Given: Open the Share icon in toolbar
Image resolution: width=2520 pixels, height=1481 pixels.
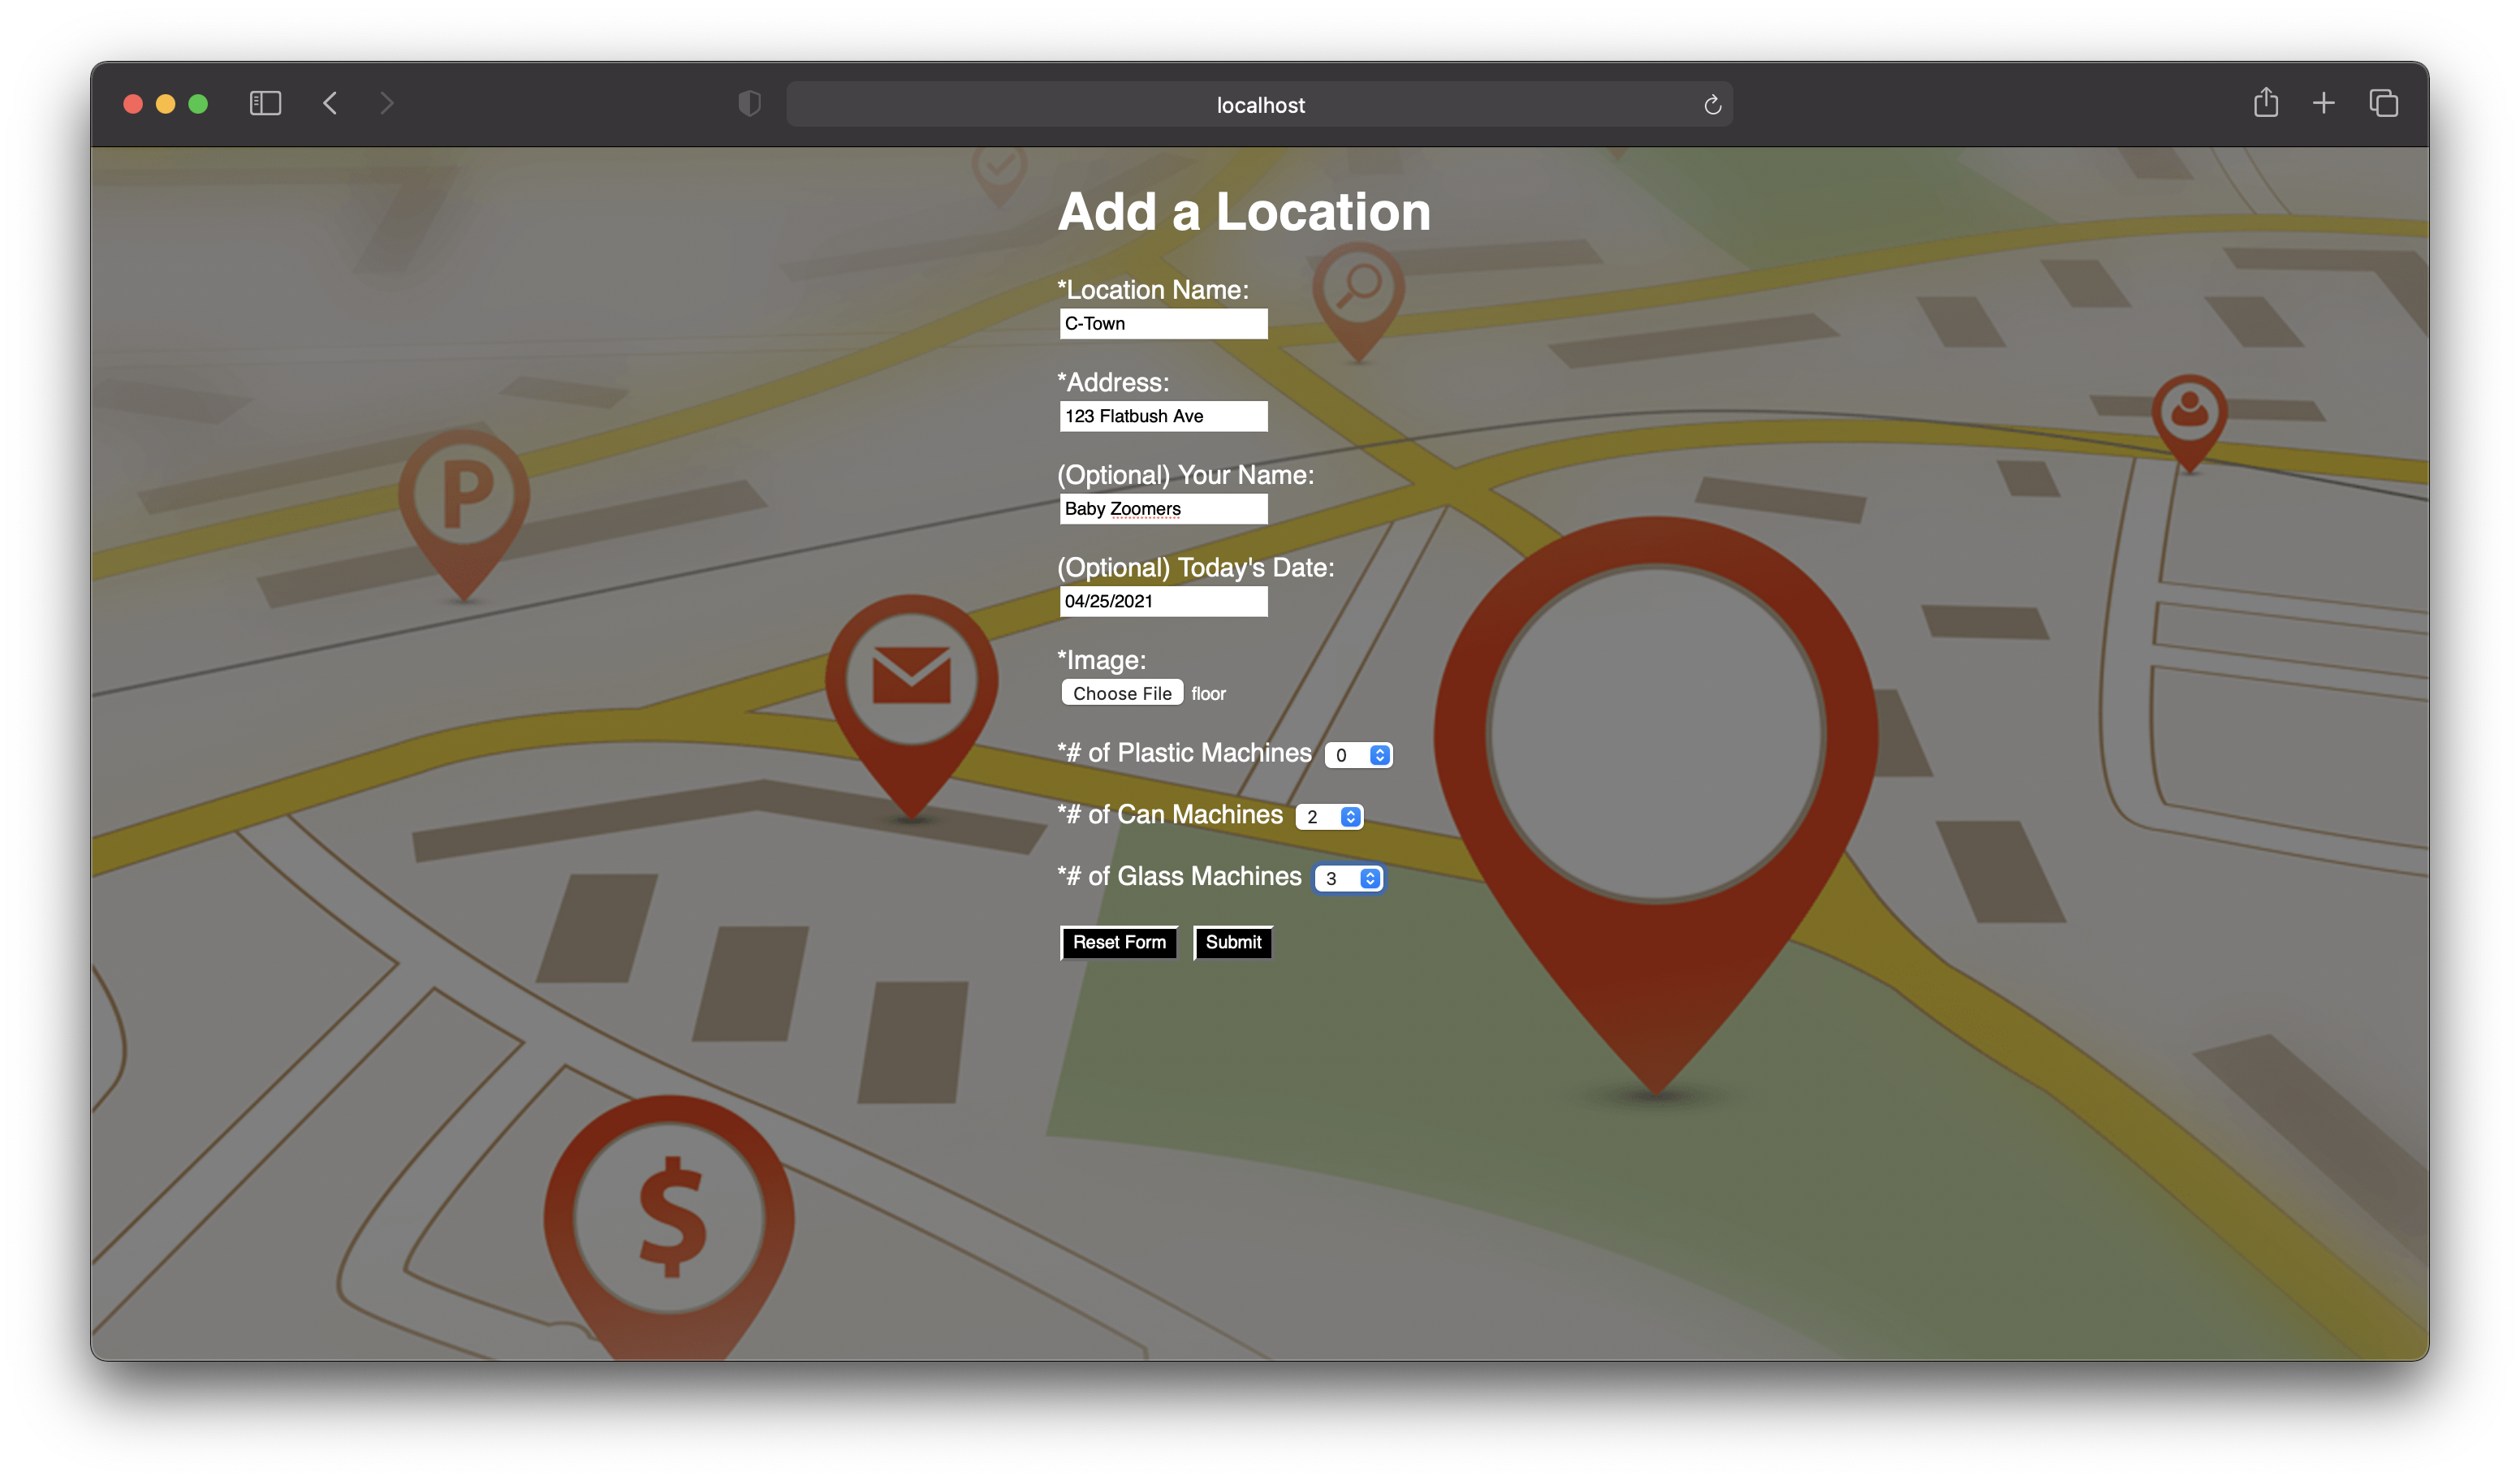Looking at the screenshot, I should click(x=2265, y=103).
